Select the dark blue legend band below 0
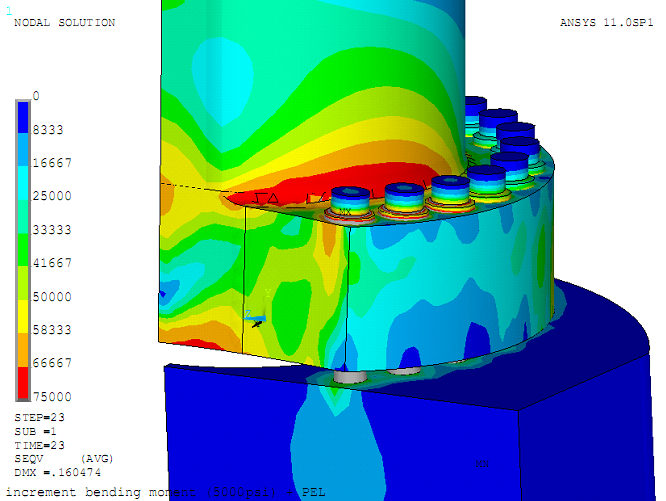This screenshot has width=666, height=501. coord(23,118)
